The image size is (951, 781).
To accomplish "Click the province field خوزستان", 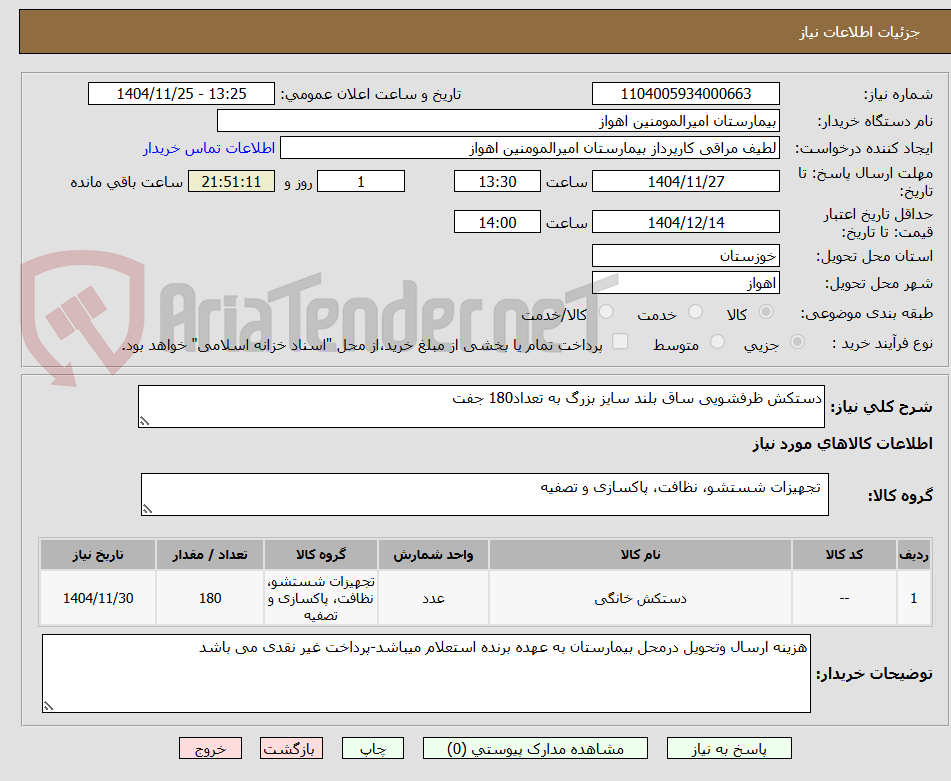I will point(685,256).
